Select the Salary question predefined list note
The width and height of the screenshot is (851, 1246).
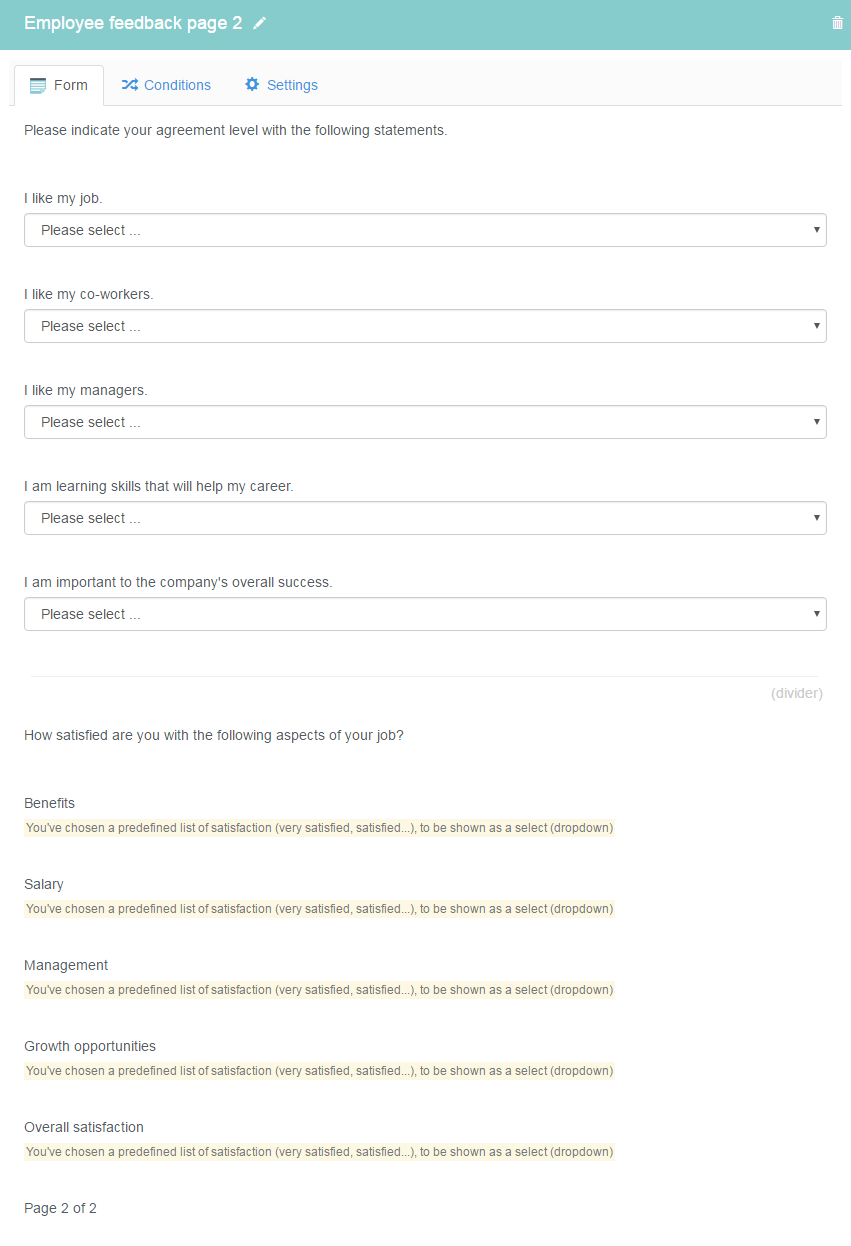click(319, 909)
